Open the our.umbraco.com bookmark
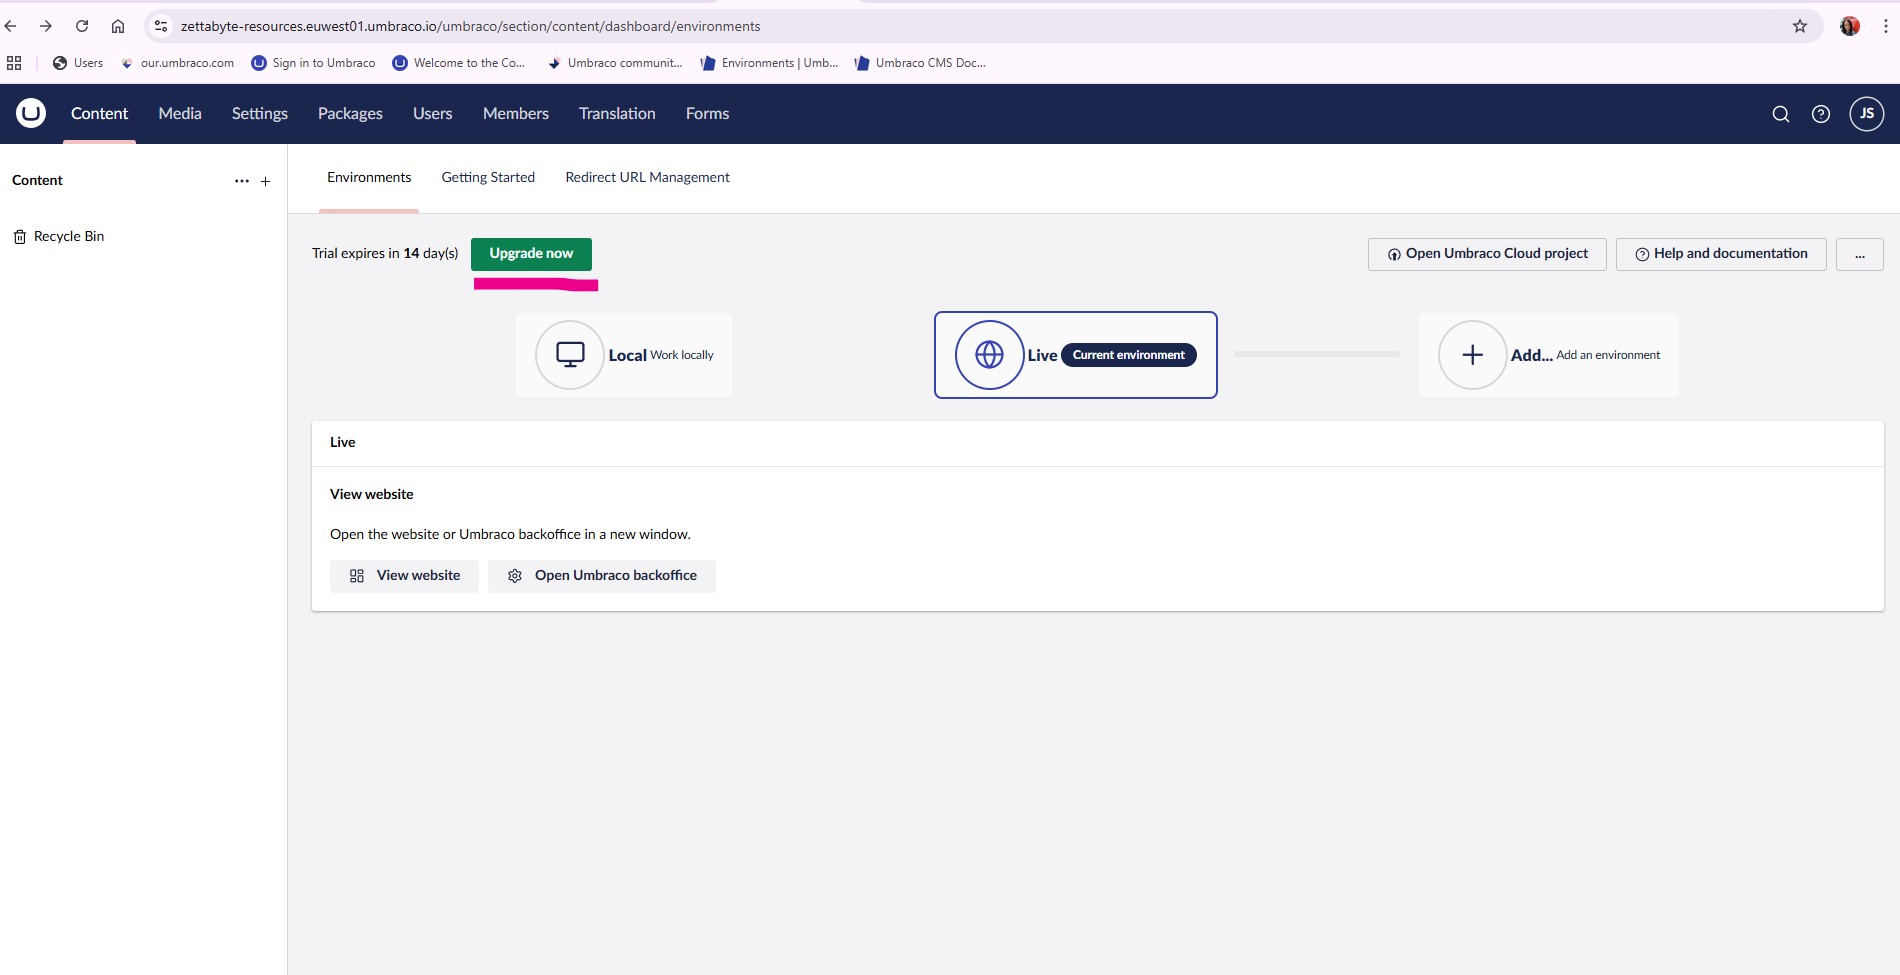The height and width of the screenshot is (975, 1900). pyautogui.click(x=177, y=63)
